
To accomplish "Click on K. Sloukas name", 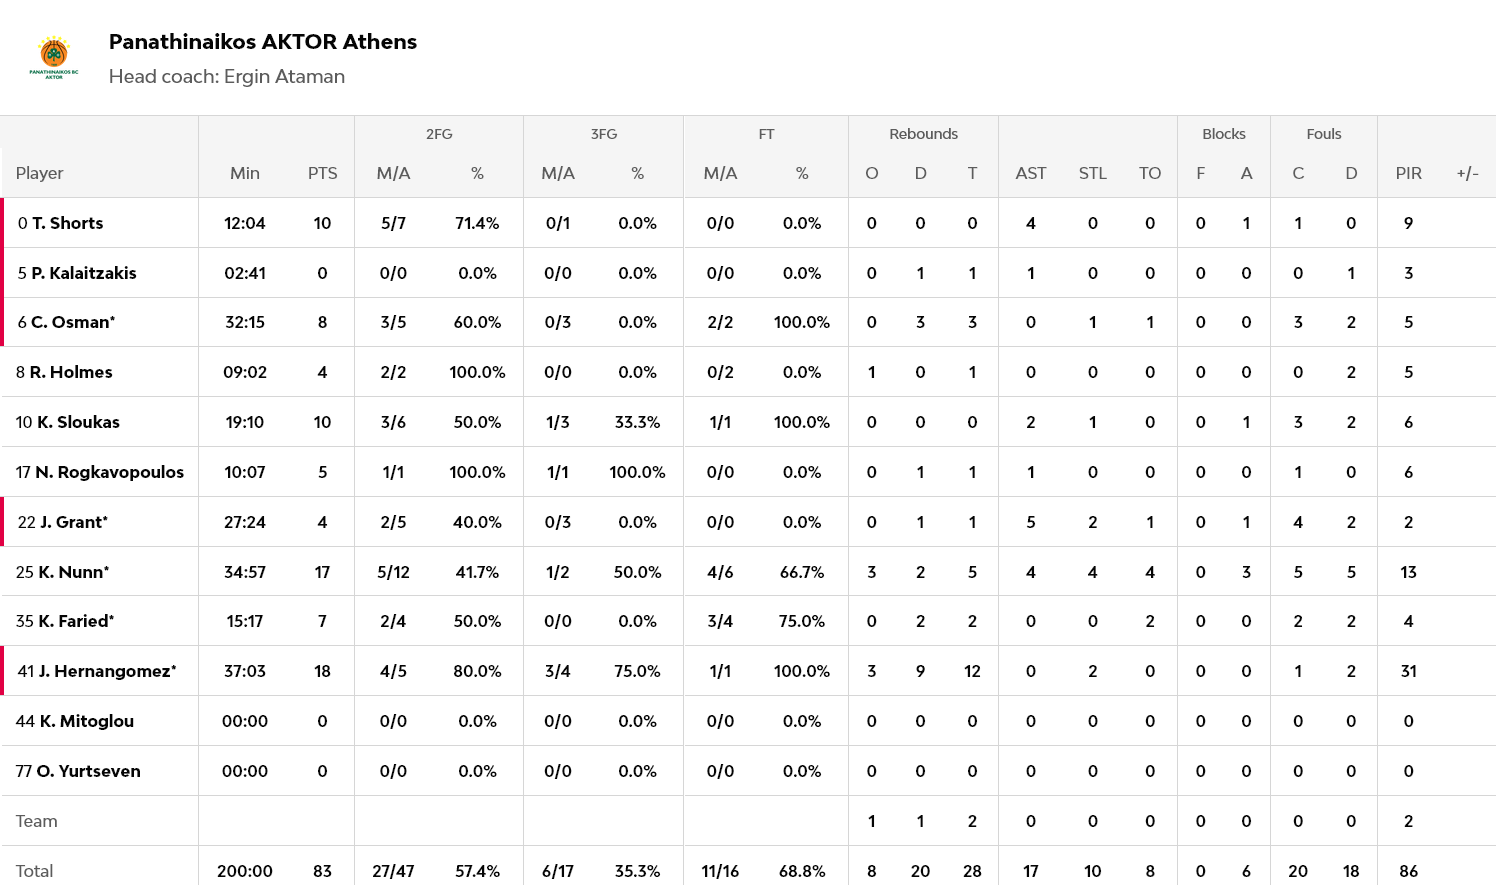I will pyautogui.click(x=78, y=422).
